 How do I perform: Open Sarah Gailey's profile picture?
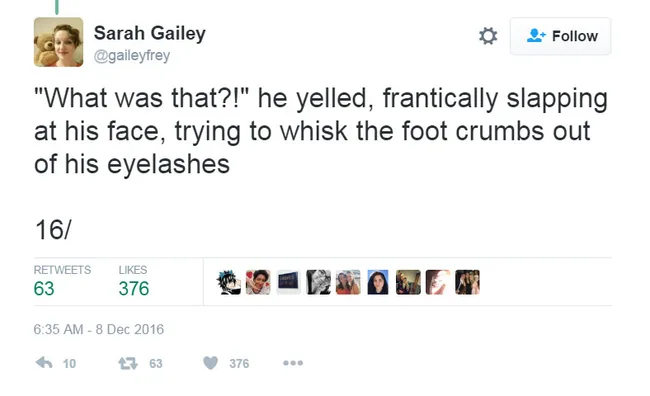pyautogui.click(x=58, y=42)
